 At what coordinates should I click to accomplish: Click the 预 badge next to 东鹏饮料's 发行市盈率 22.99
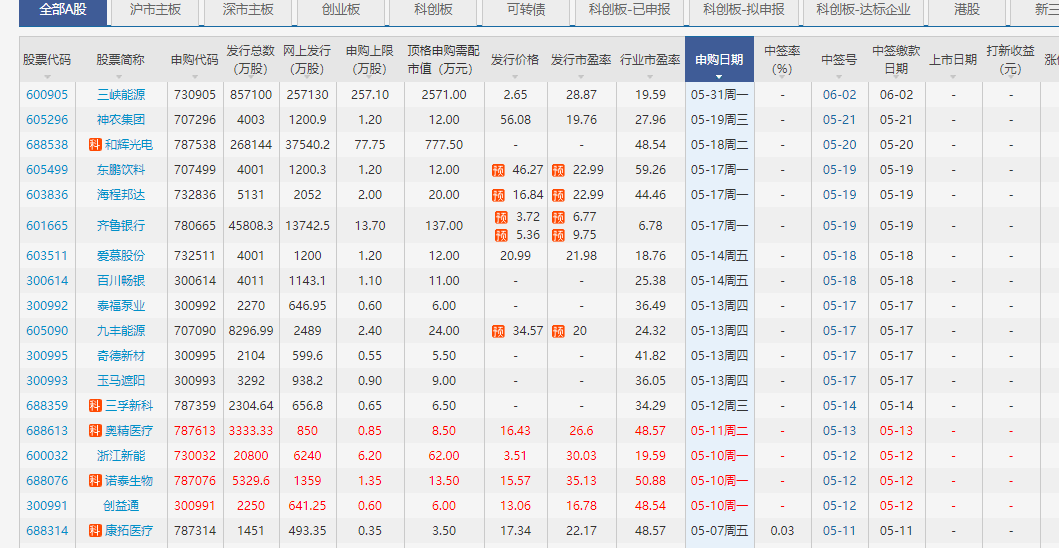pos(558,170)
